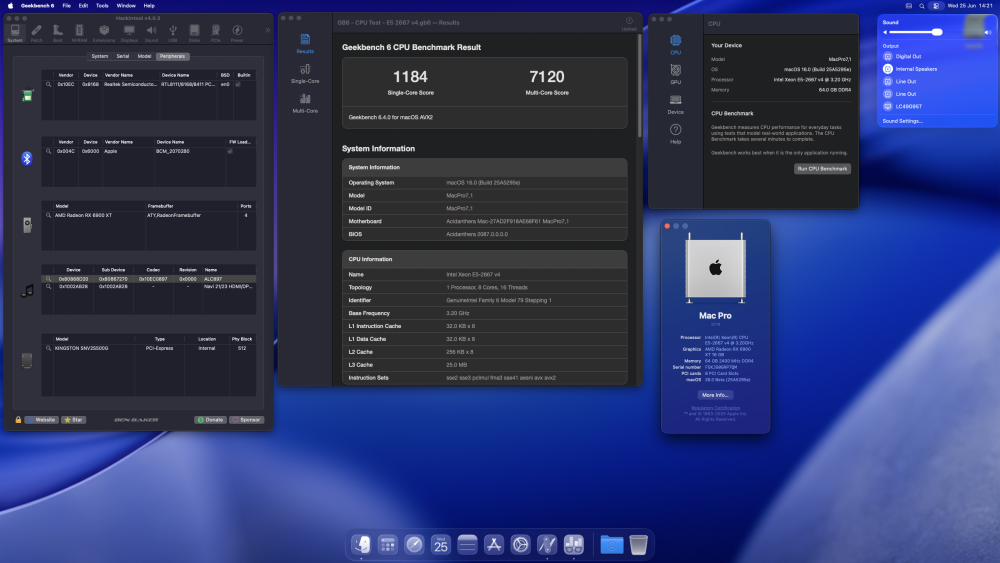Open Single-Core view in Geekbench sidebar

[x=305, y=73]
